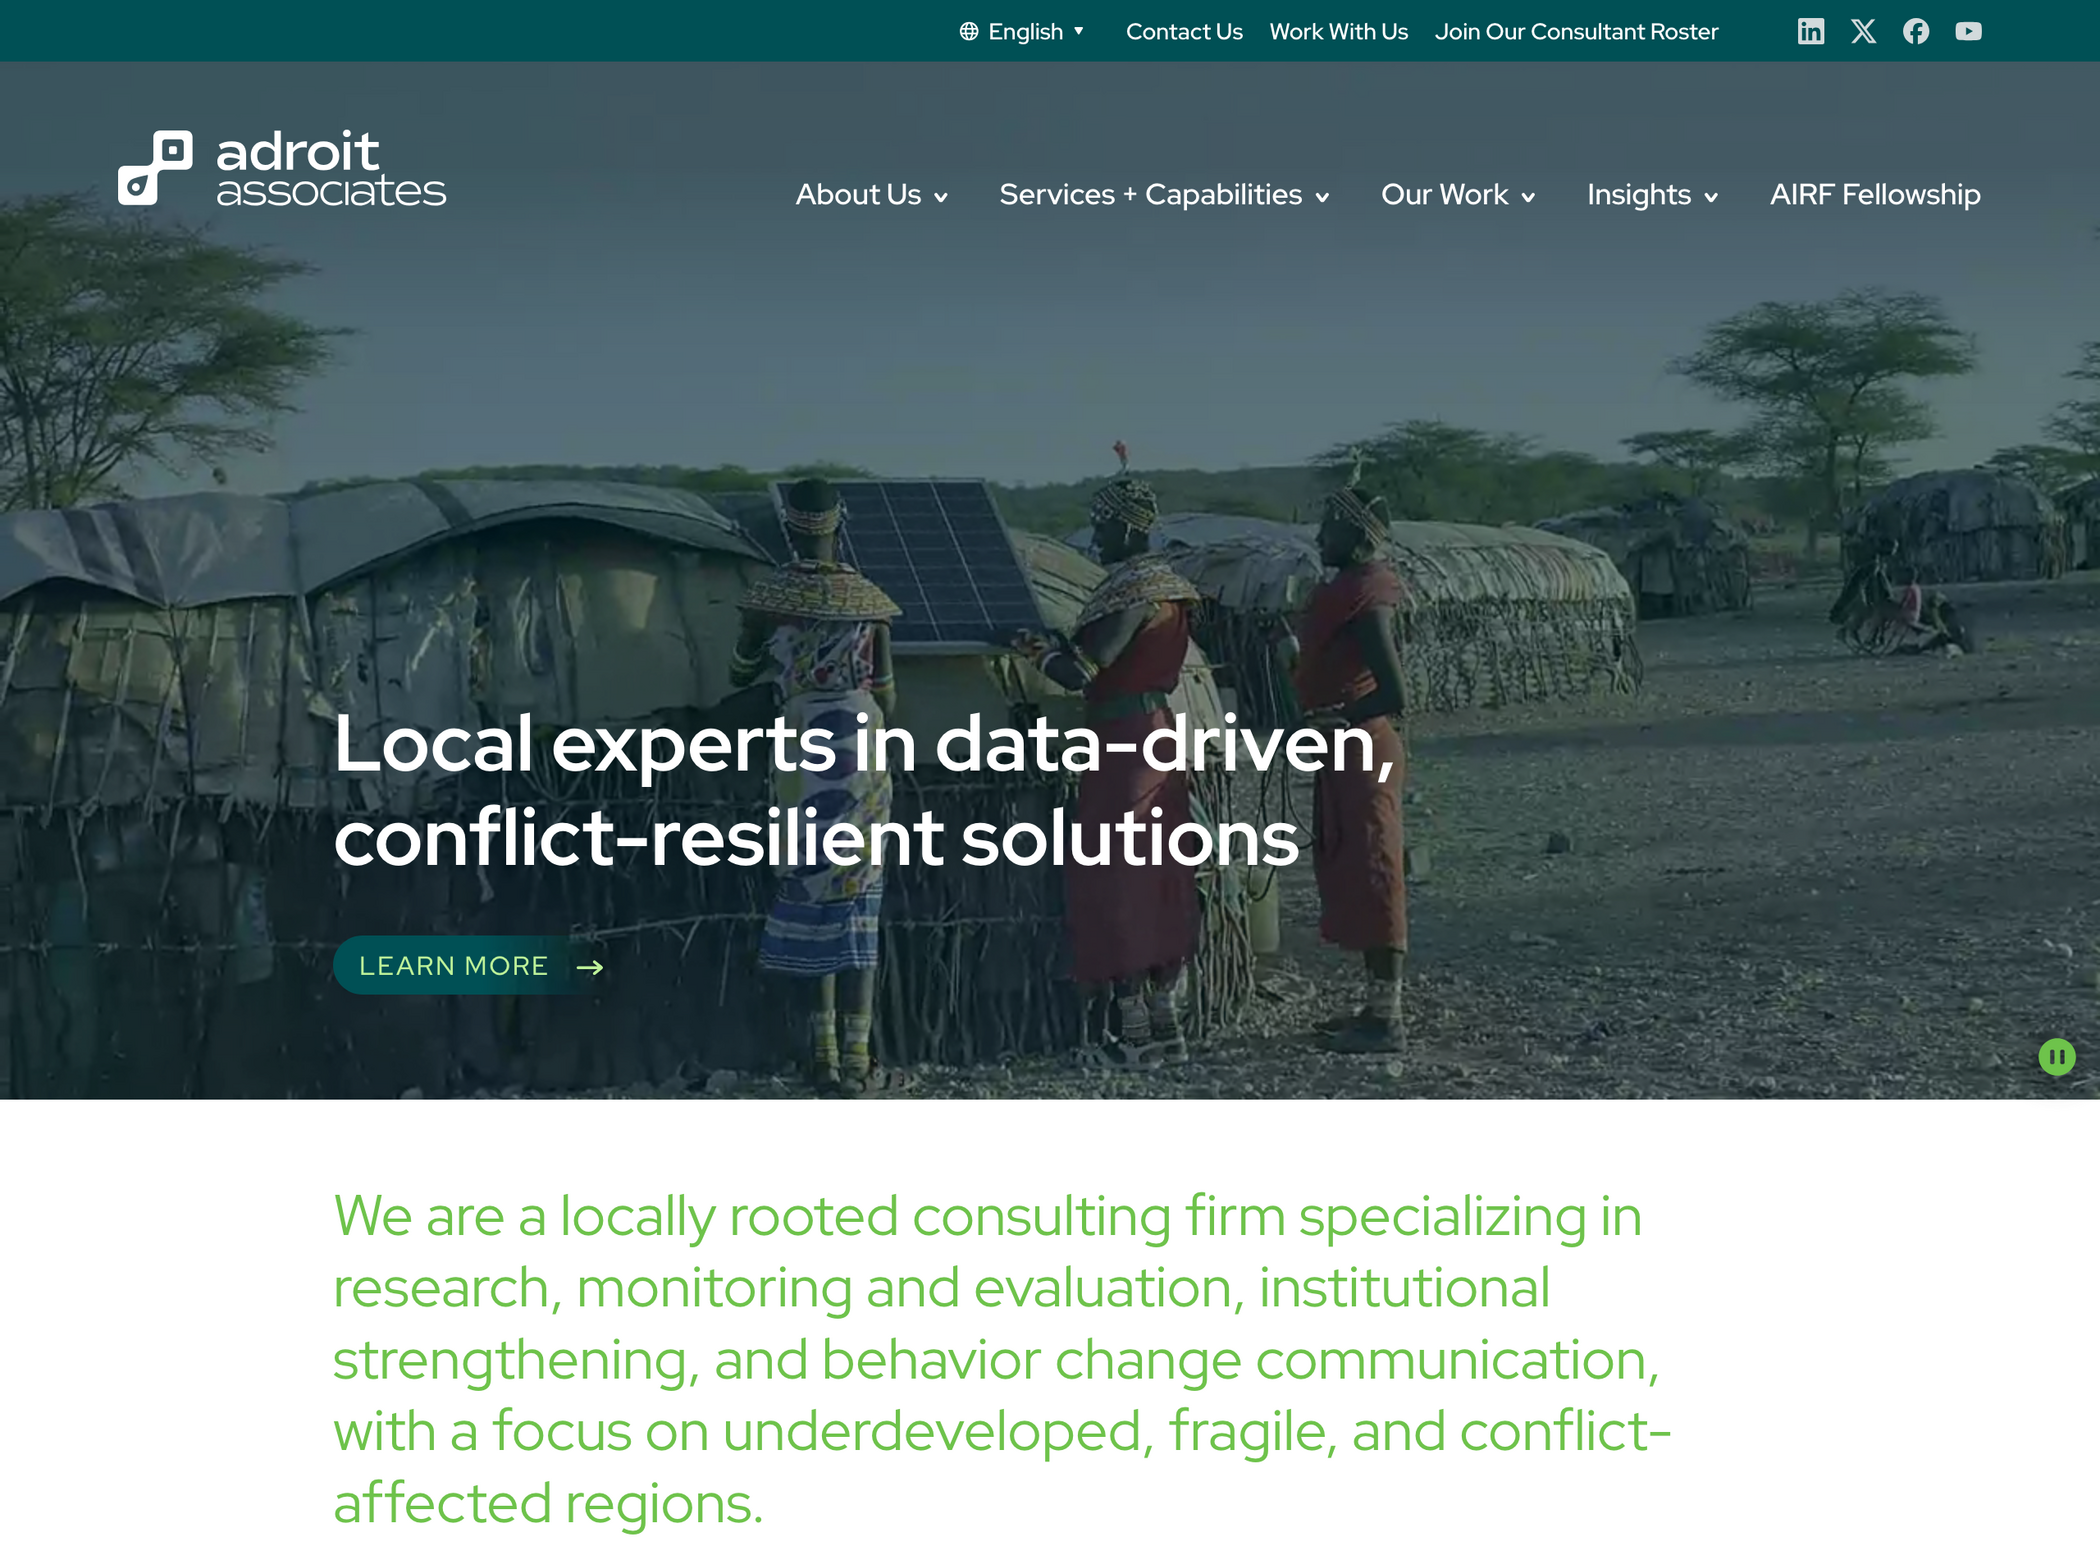Open Join Our Consultant Roster link
This screenshot has height=1568, width=2100.
click(1576, 32)
